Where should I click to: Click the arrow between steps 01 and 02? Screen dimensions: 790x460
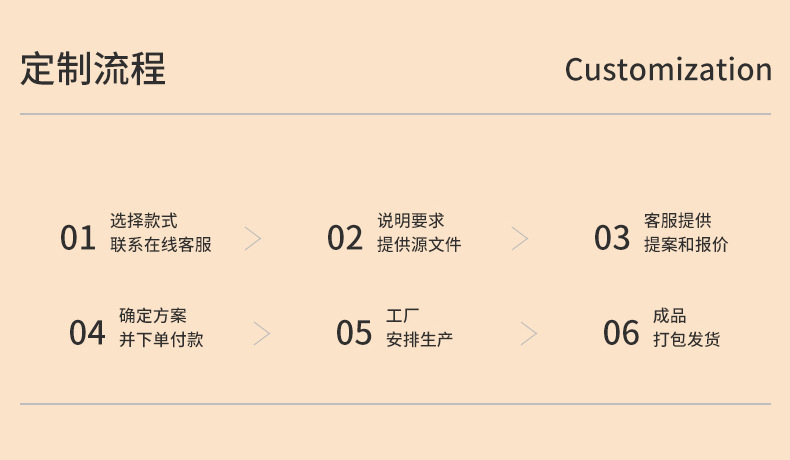pyautogui.click(x=253, y=238)
